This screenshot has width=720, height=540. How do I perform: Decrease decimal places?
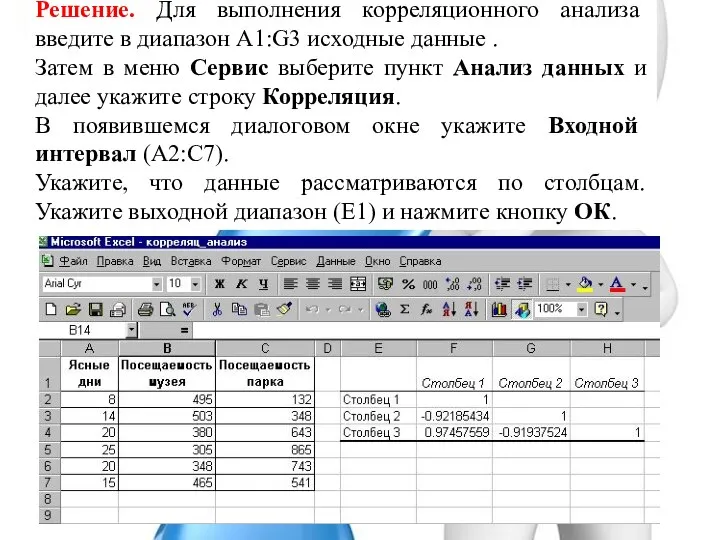pos(474,284)
